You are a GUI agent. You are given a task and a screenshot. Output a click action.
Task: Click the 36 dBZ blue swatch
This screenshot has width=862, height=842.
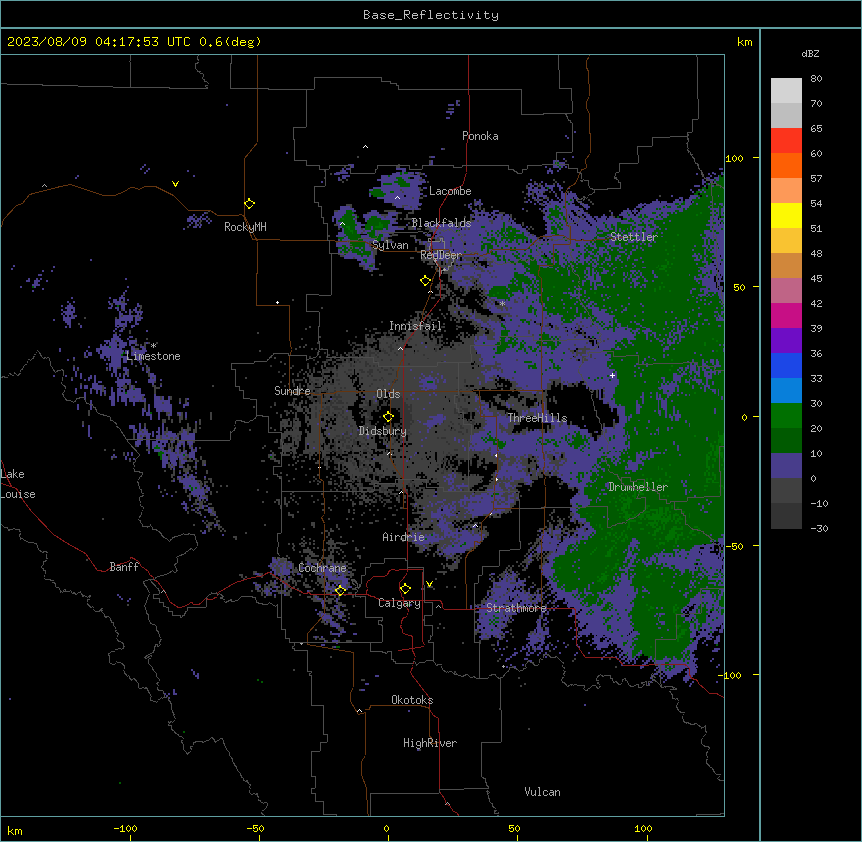786,365
